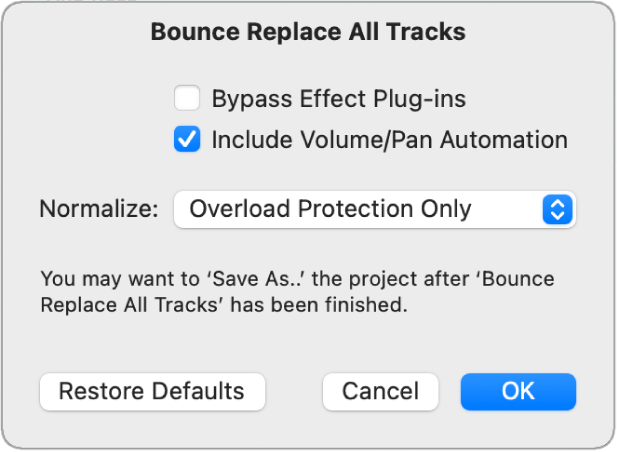Click the 'Bypass Effect Plug-ins' label text
617x452 pixels.
click(338, 99)
